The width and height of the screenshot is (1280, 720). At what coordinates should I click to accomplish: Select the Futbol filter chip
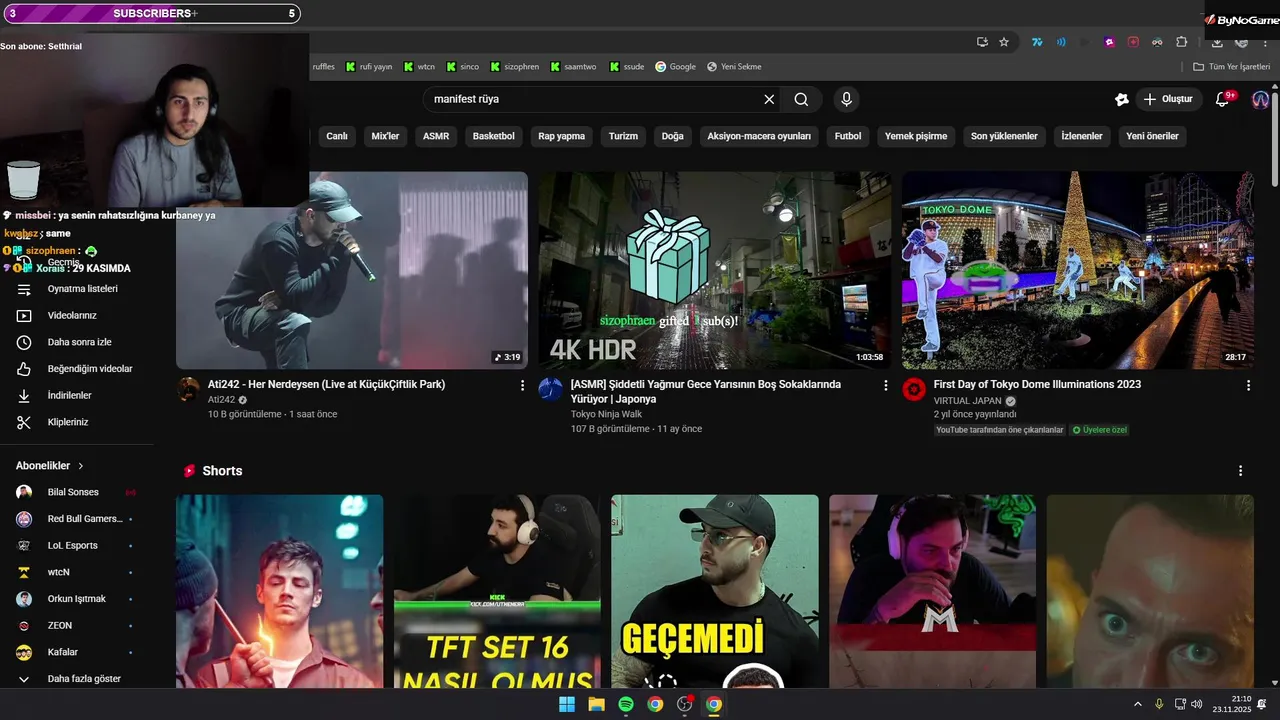pos(848,136)
